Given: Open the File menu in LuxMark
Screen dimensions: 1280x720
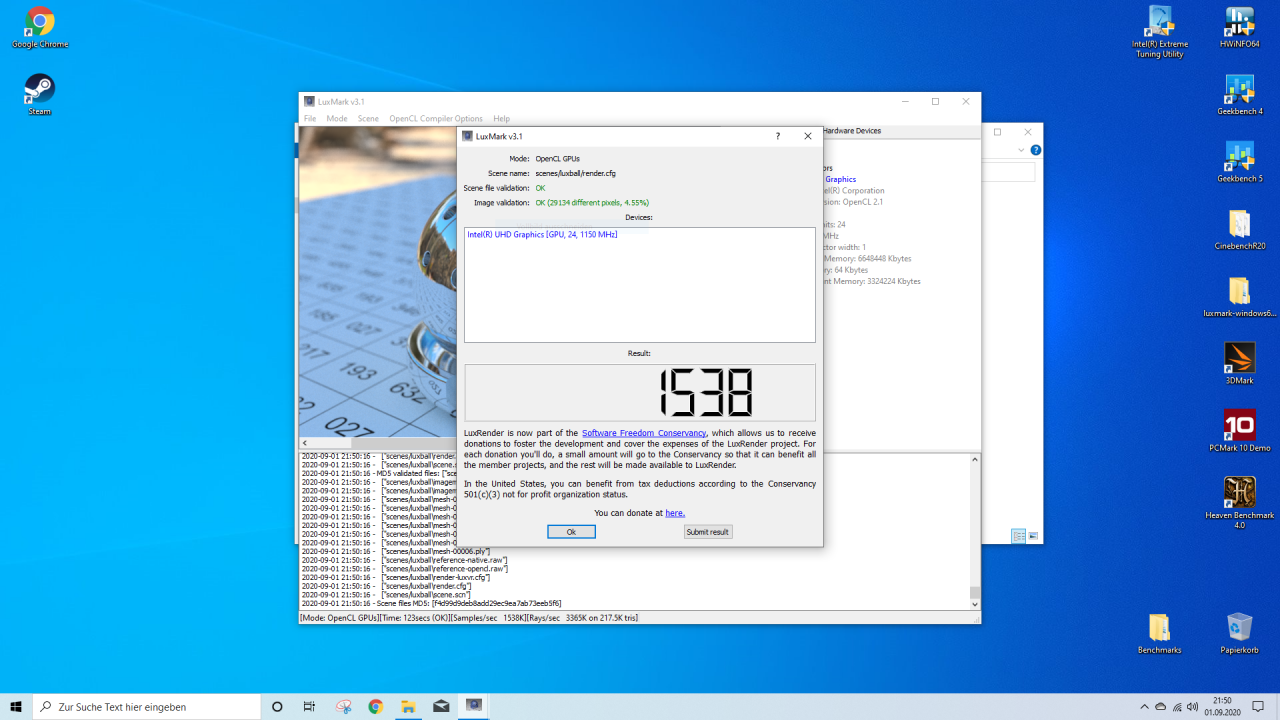Looking at the screenshot, I should click(310, 118).
